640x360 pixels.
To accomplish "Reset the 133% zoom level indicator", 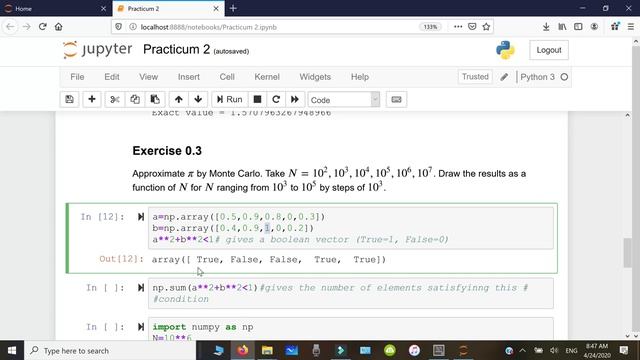I will 430,27.
